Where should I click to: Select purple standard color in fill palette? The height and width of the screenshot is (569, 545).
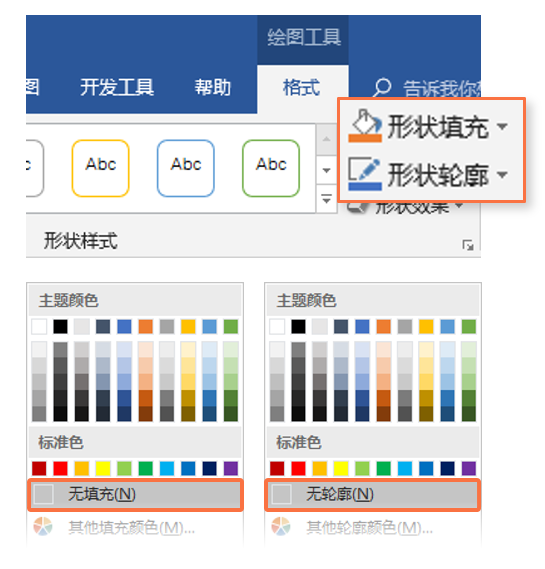(231, 468)
